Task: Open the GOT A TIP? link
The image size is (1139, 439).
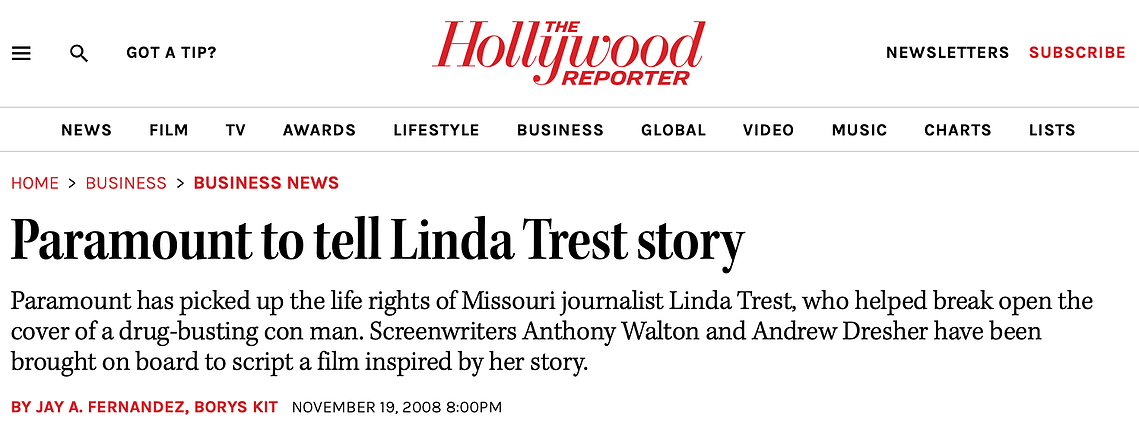Action: coord(171,53)
